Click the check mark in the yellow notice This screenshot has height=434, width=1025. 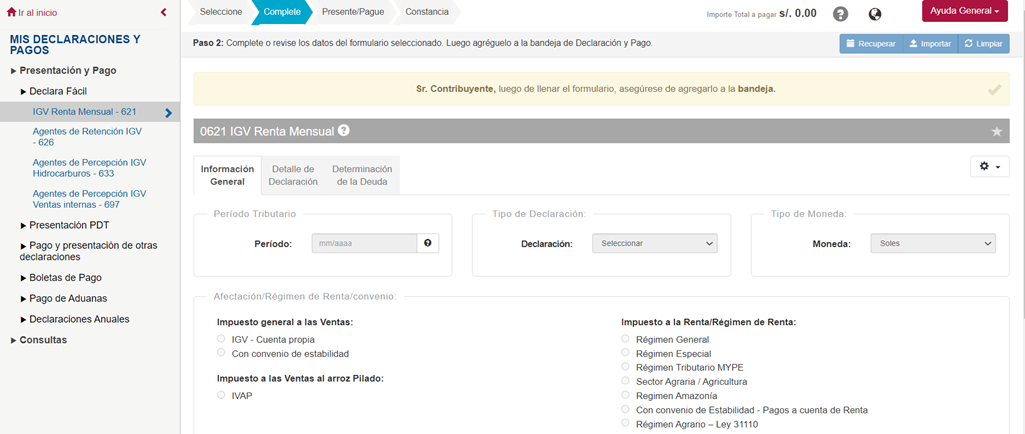(994, 90)
